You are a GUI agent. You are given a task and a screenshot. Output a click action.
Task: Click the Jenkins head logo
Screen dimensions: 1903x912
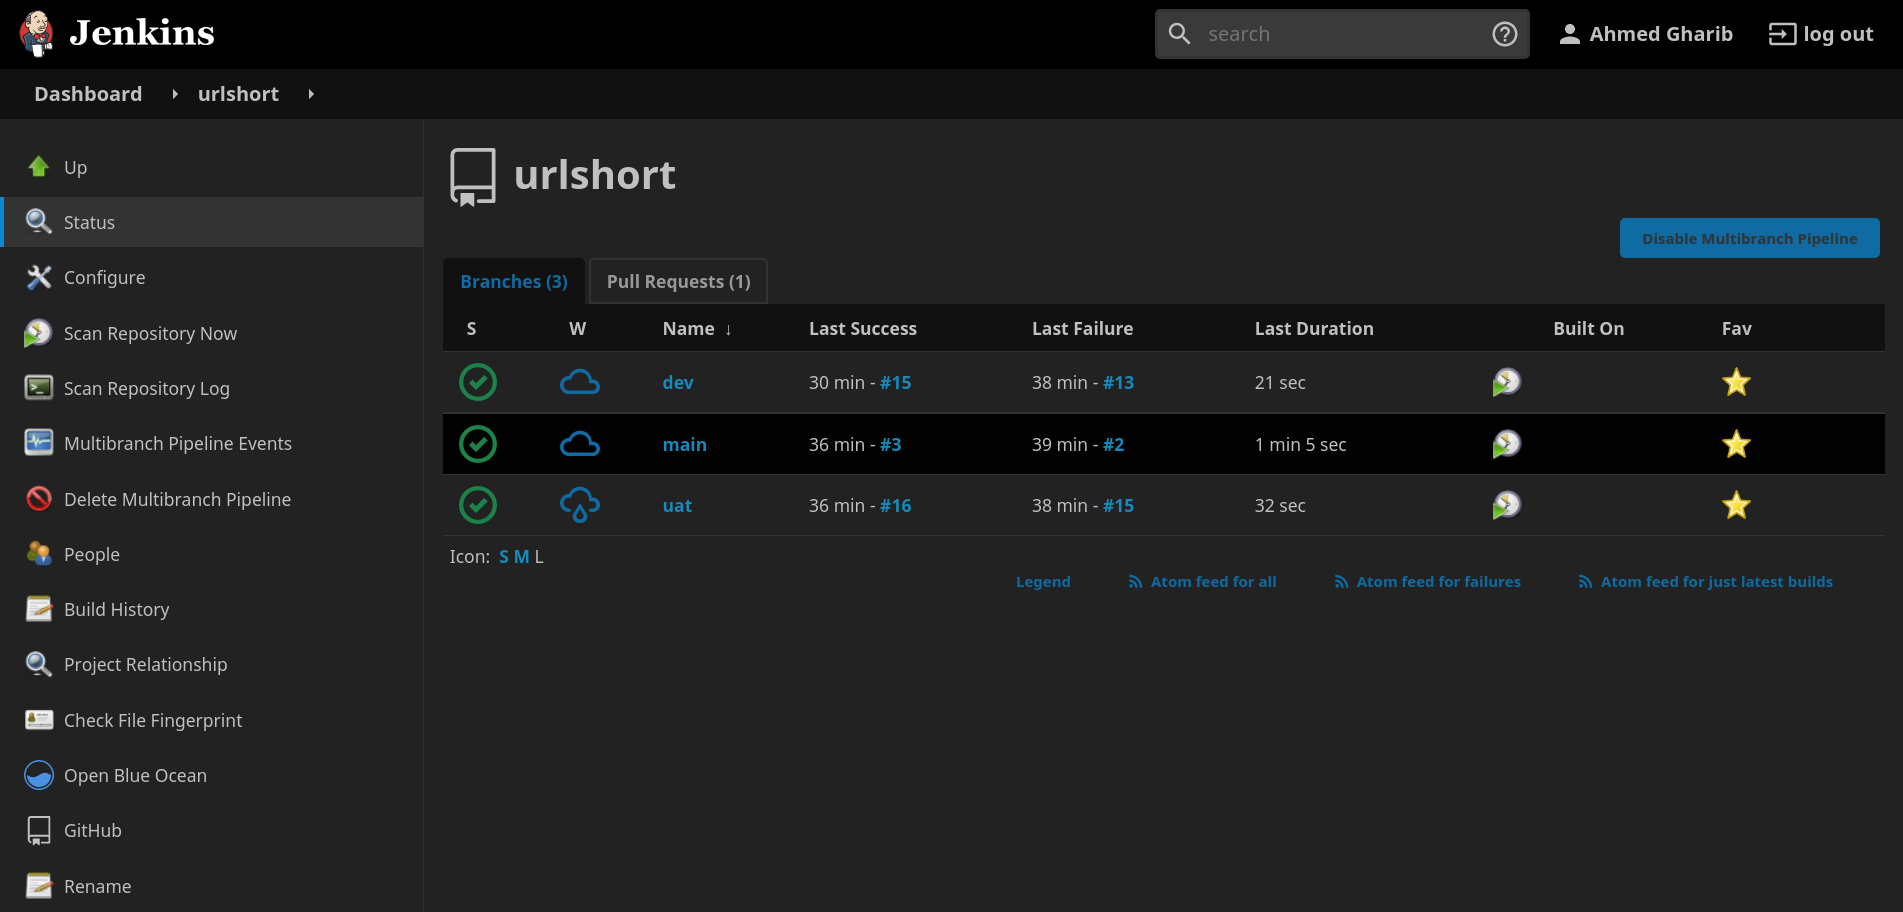pyautogui.click(x=36, y=33)
